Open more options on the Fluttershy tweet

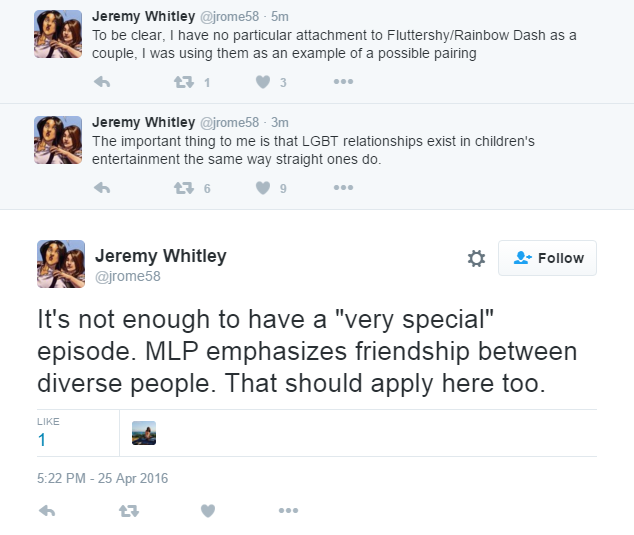pyautogui.click(x=343, y=82)
